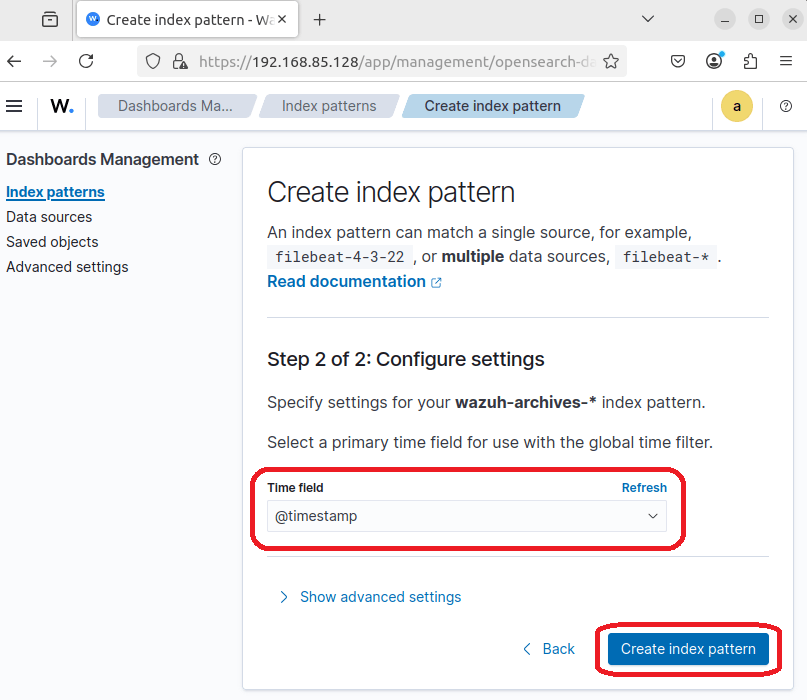The image size is (807, 700).
Task: Click the Dashboards Management help tooltip icon
Action: 215,159
